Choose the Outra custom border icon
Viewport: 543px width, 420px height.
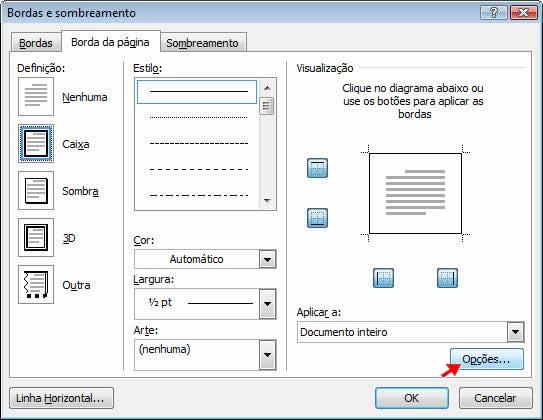(36, 285)
